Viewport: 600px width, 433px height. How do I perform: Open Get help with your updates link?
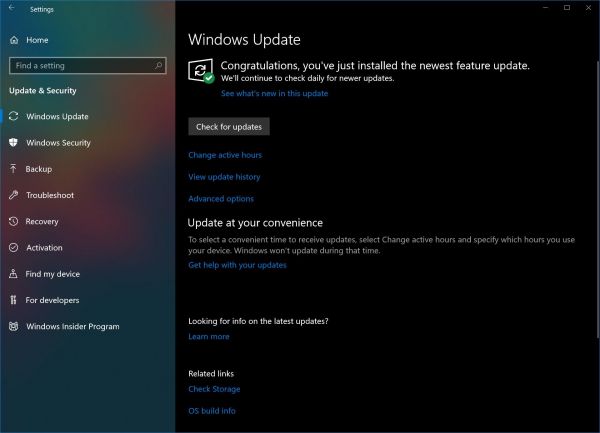pos(237,265)
